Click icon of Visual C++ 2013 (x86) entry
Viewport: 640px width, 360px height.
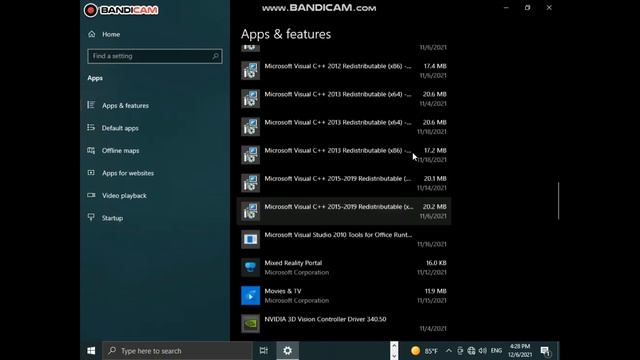pos(250,155)
